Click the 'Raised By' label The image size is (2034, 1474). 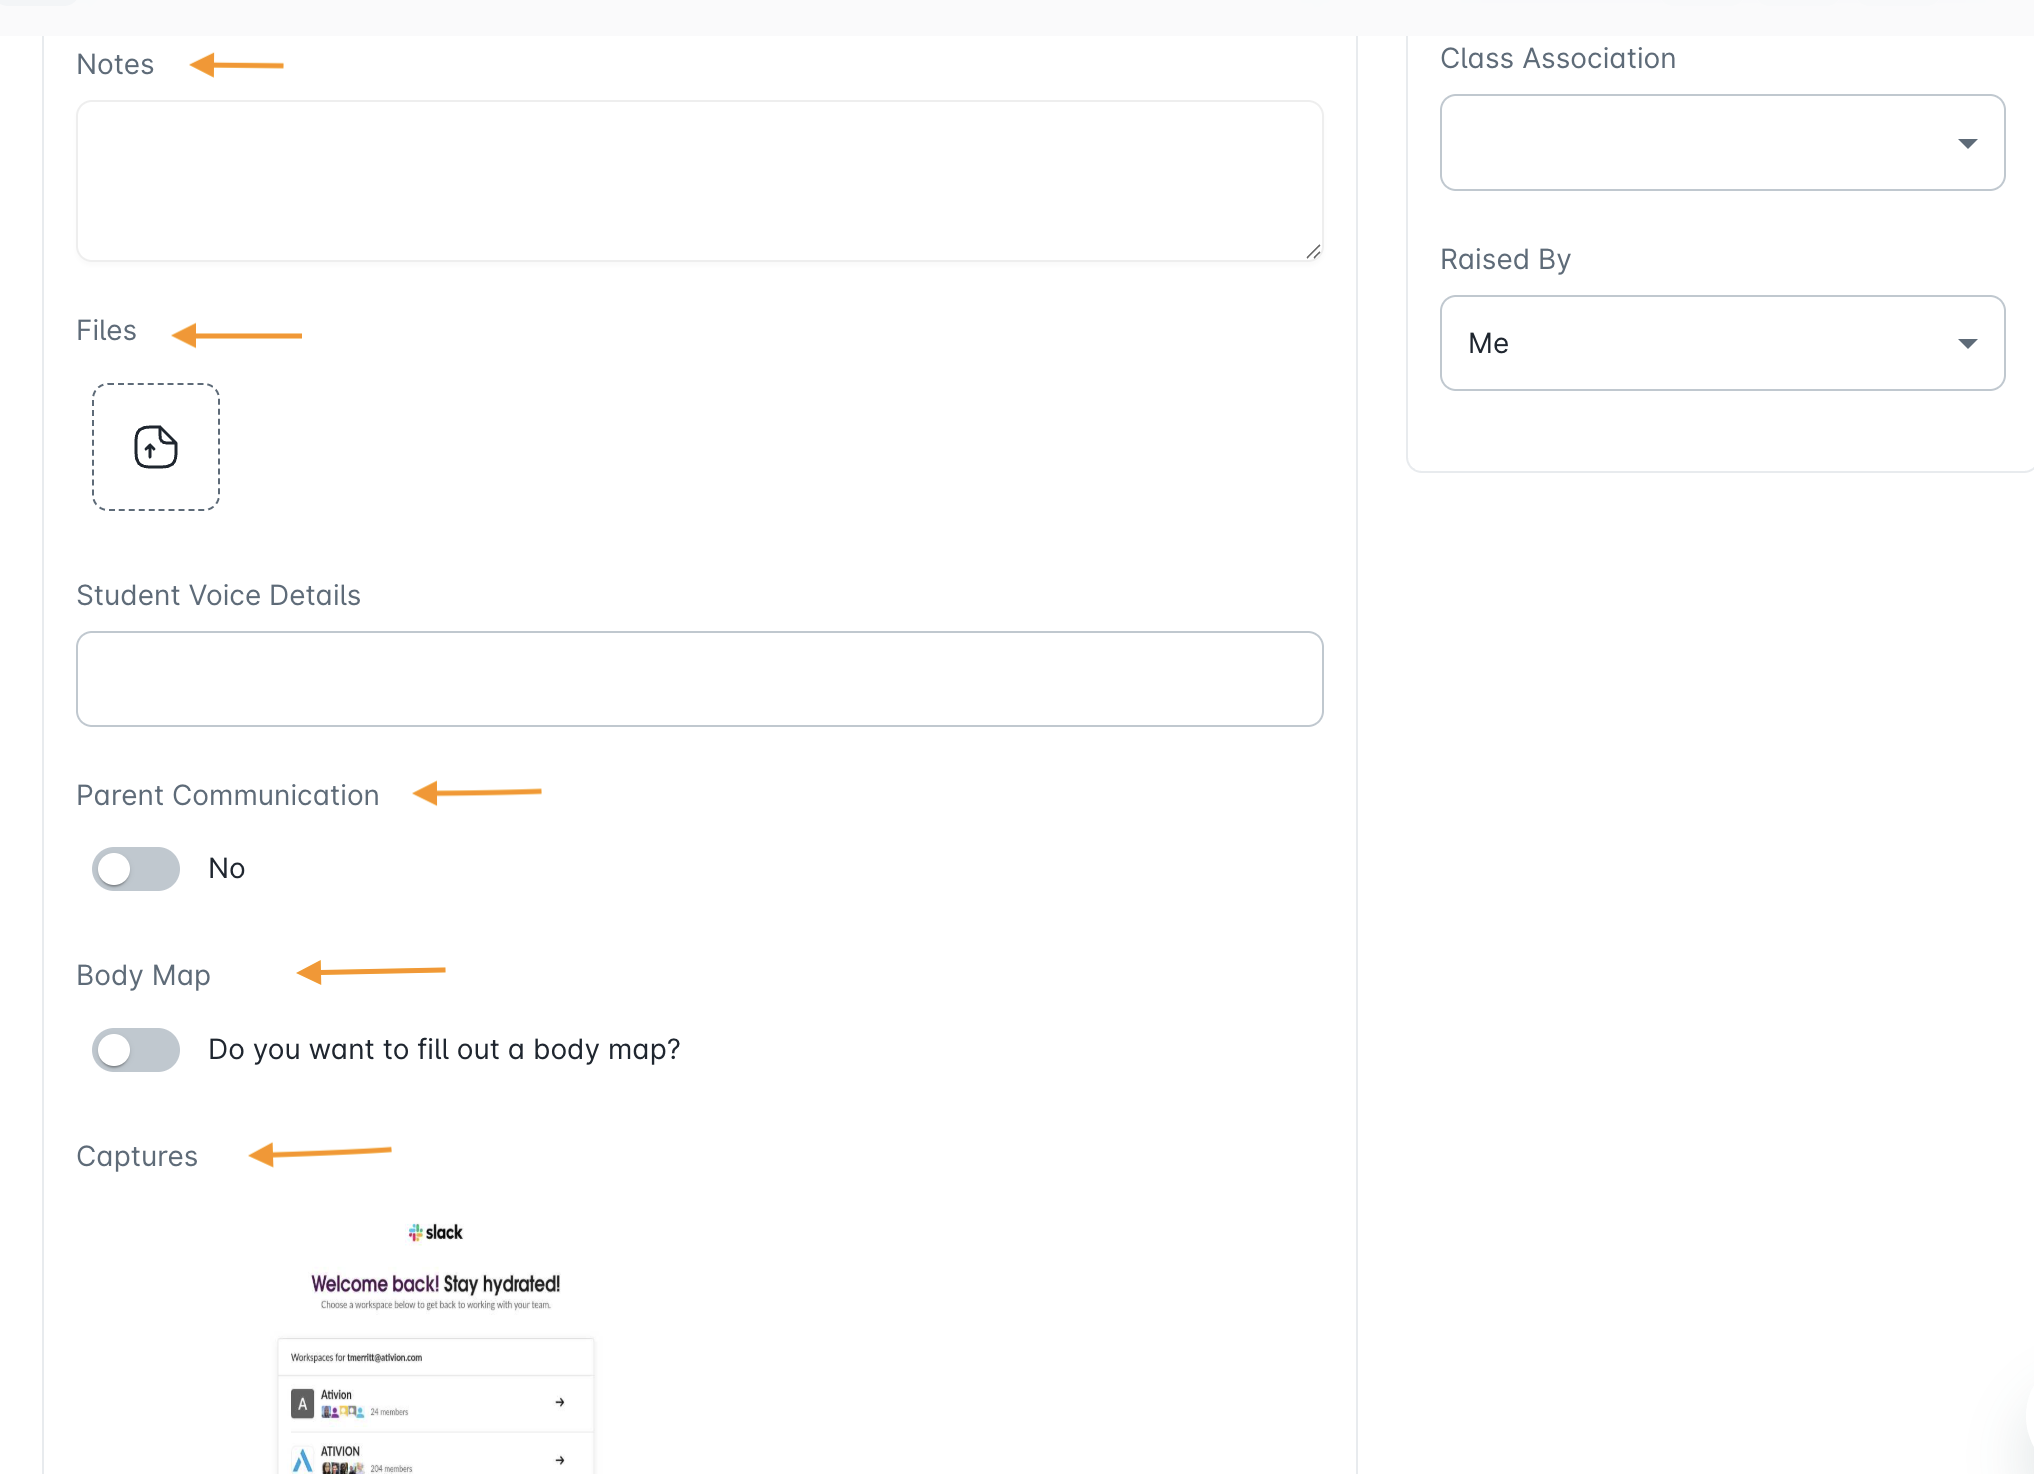tap(1505, 260)
